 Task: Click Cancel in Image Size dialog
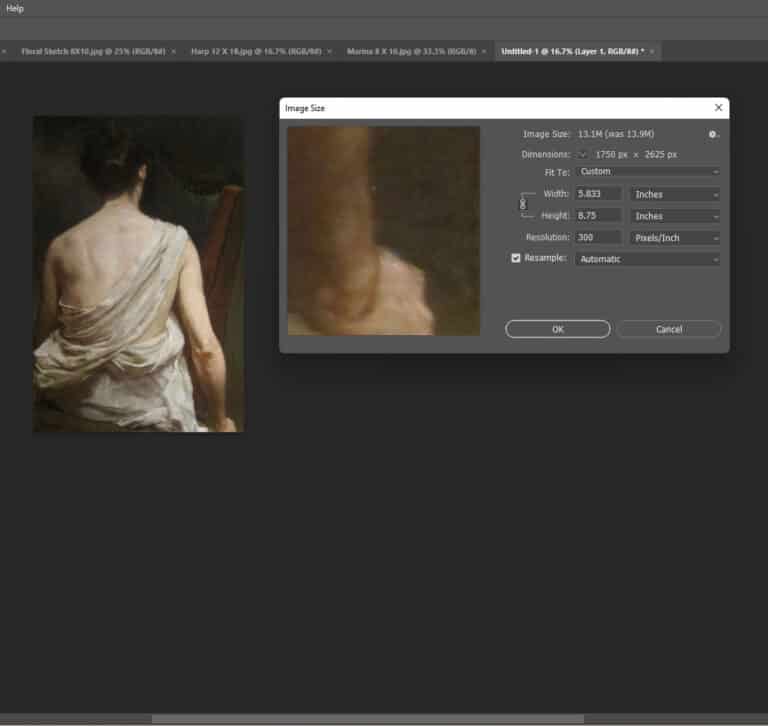click(x=669, y=329)
